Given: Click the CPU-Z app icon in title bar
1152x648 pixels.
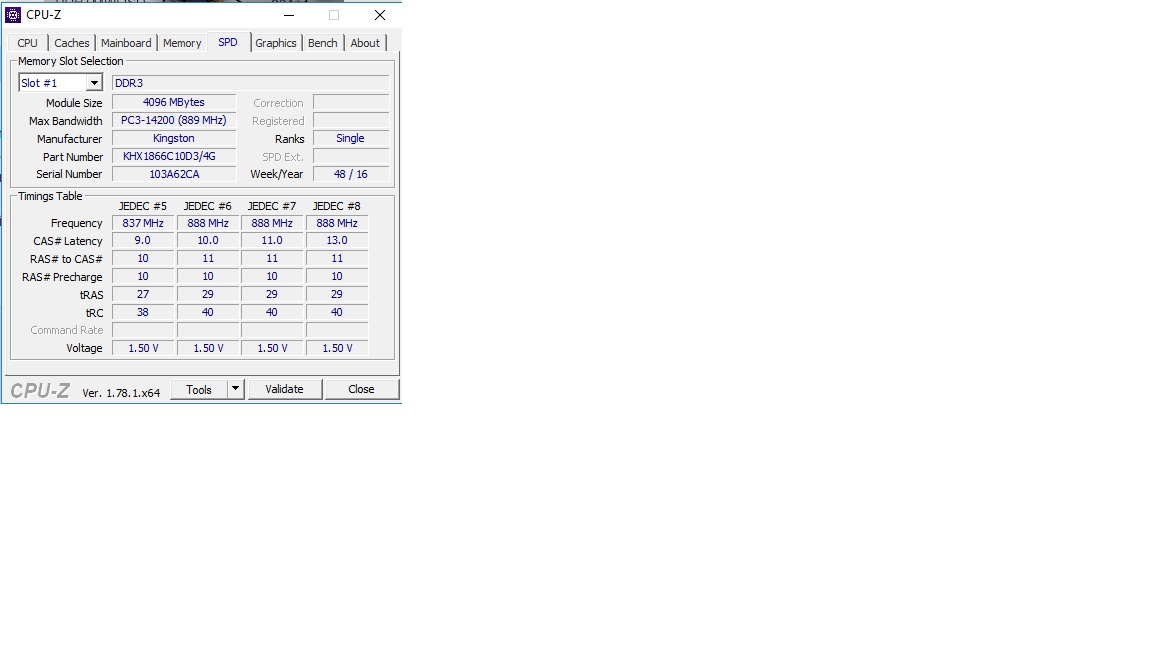Looking at the screenshot, I should point(13,15).
